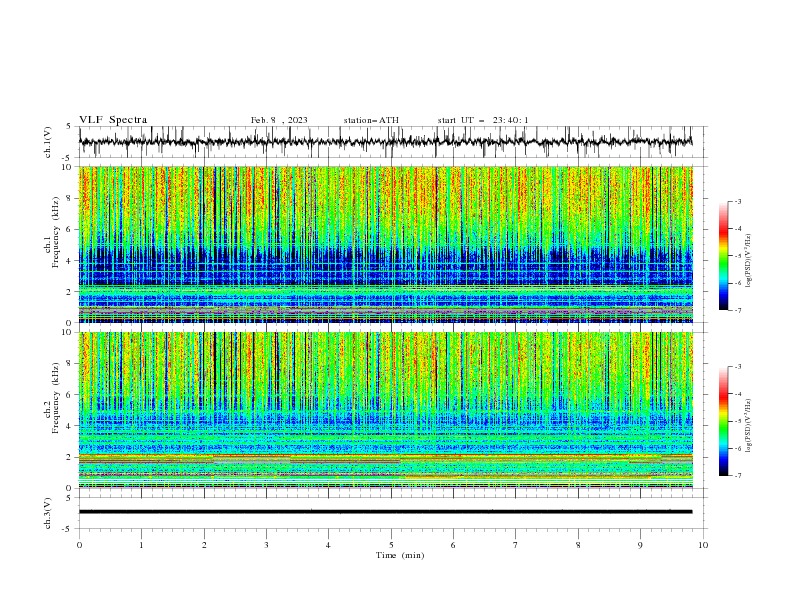Viewport: 792px width, 612px height.
Task: Click the ch.2 frequency tick "4"
Action: 69,426
